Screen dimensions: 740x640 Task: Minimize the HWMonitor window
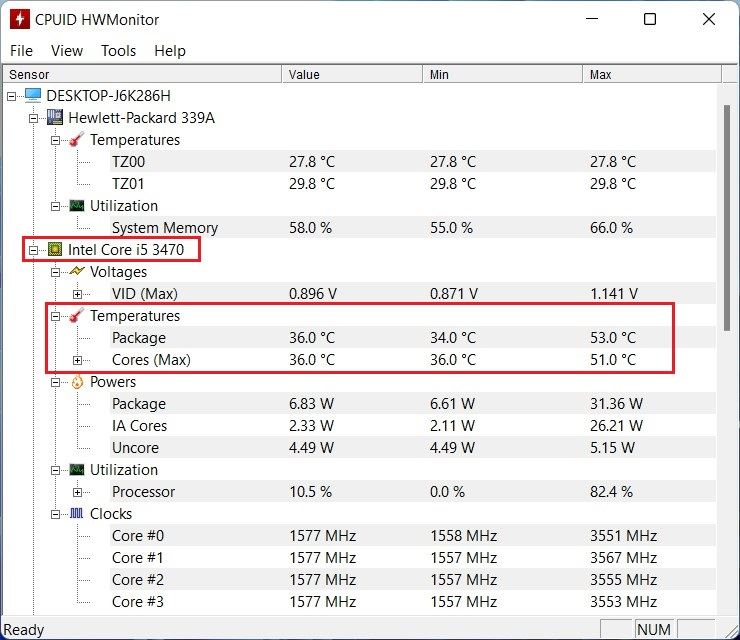tap(592, 19)
